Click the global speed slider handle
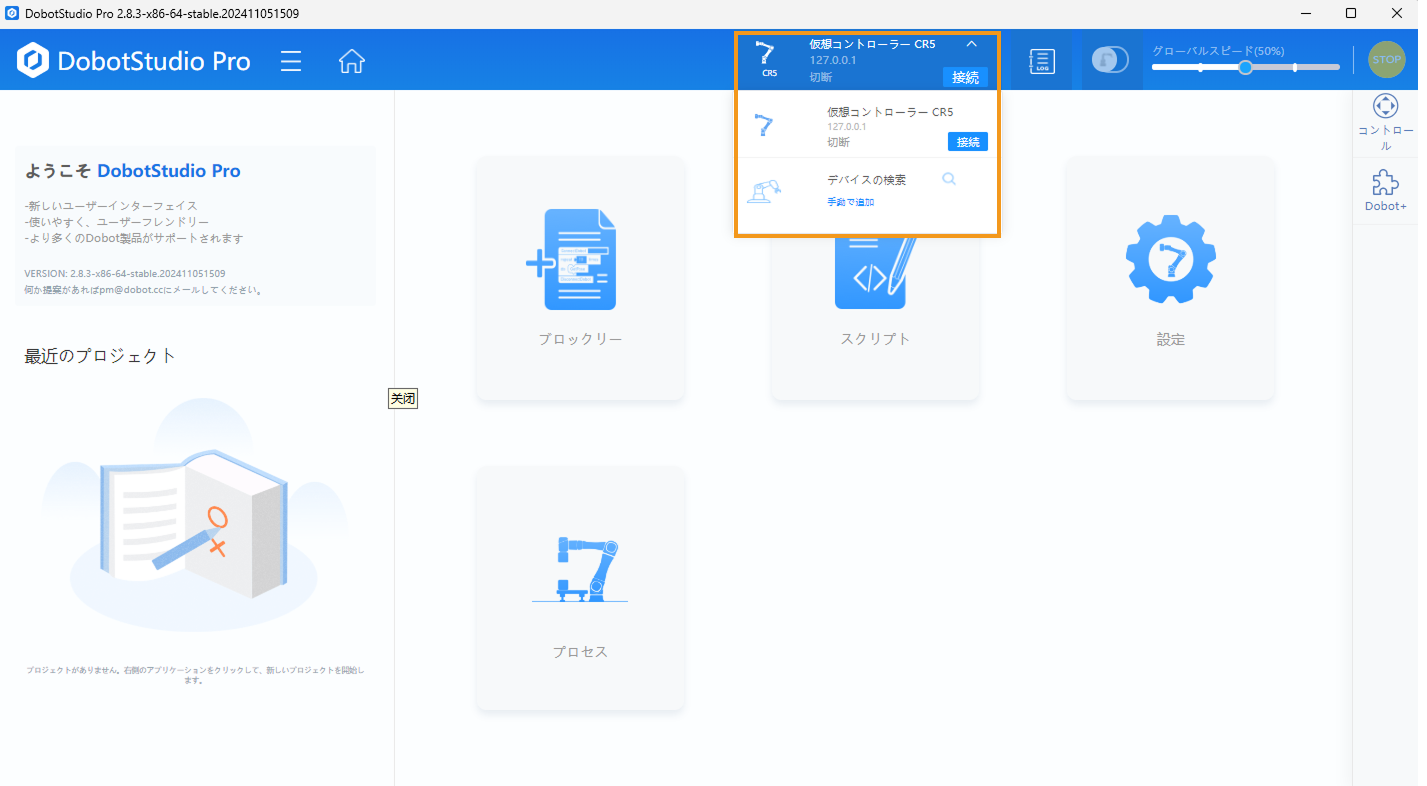 click(1245, 67)
